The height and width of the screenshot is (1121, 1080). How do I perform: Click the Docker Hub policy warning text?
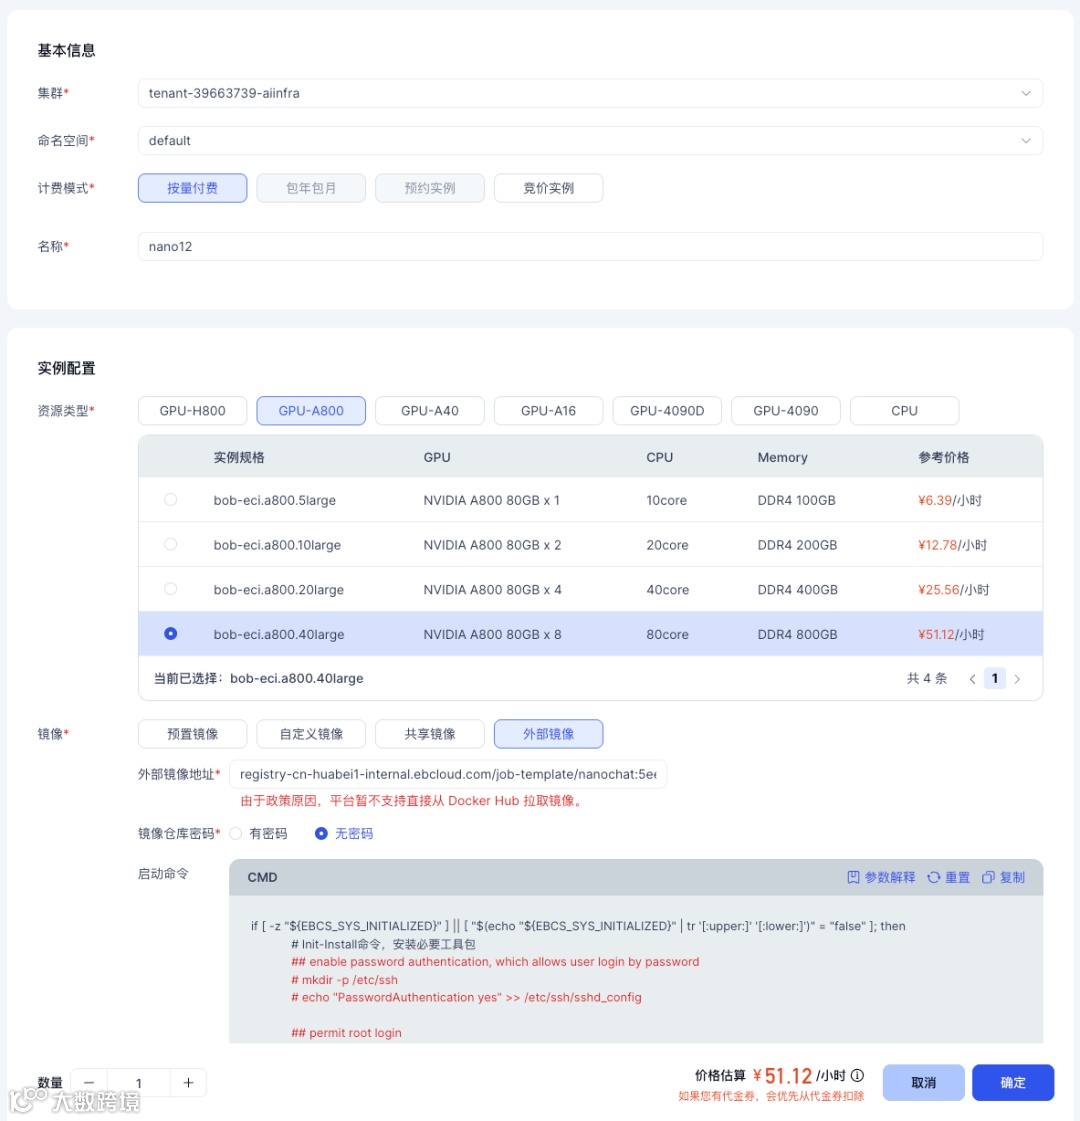(413, 801)
